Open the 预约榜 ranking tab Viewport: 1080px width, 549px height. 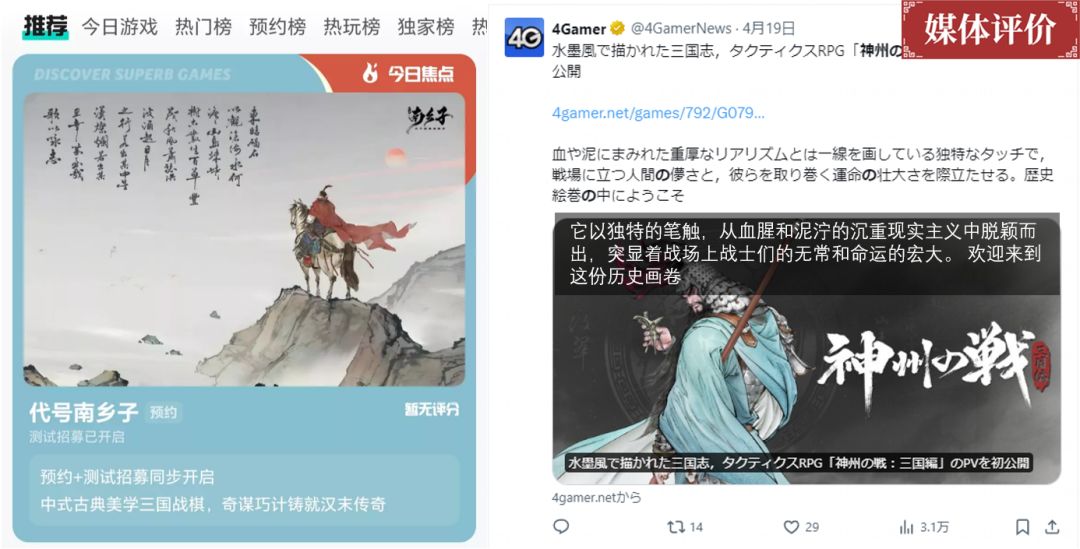point(278,27)
